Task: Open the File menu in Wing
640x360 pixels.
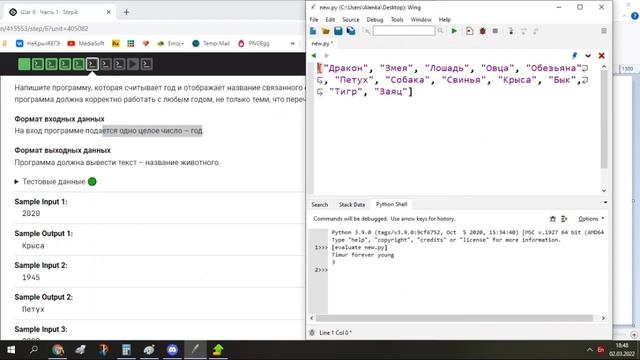Action: point(314,20)
